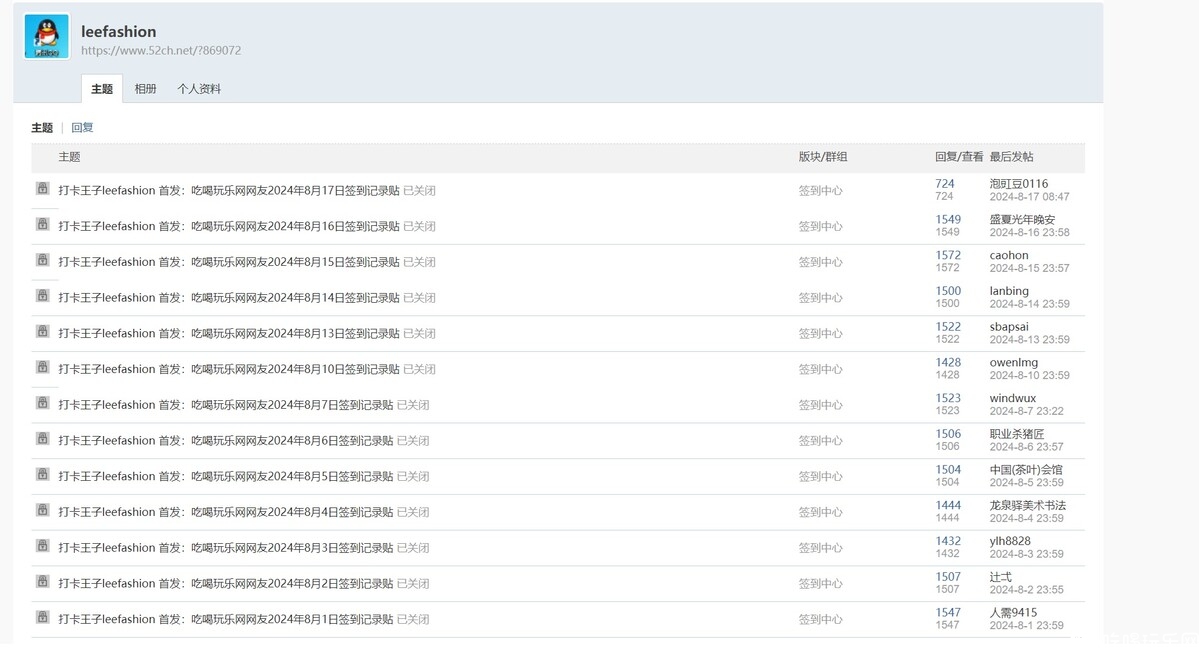Viewport: 1199px width, 654px height.
Task: Click the locked thread icon for 8月15日 post
Action: [43, 260]
